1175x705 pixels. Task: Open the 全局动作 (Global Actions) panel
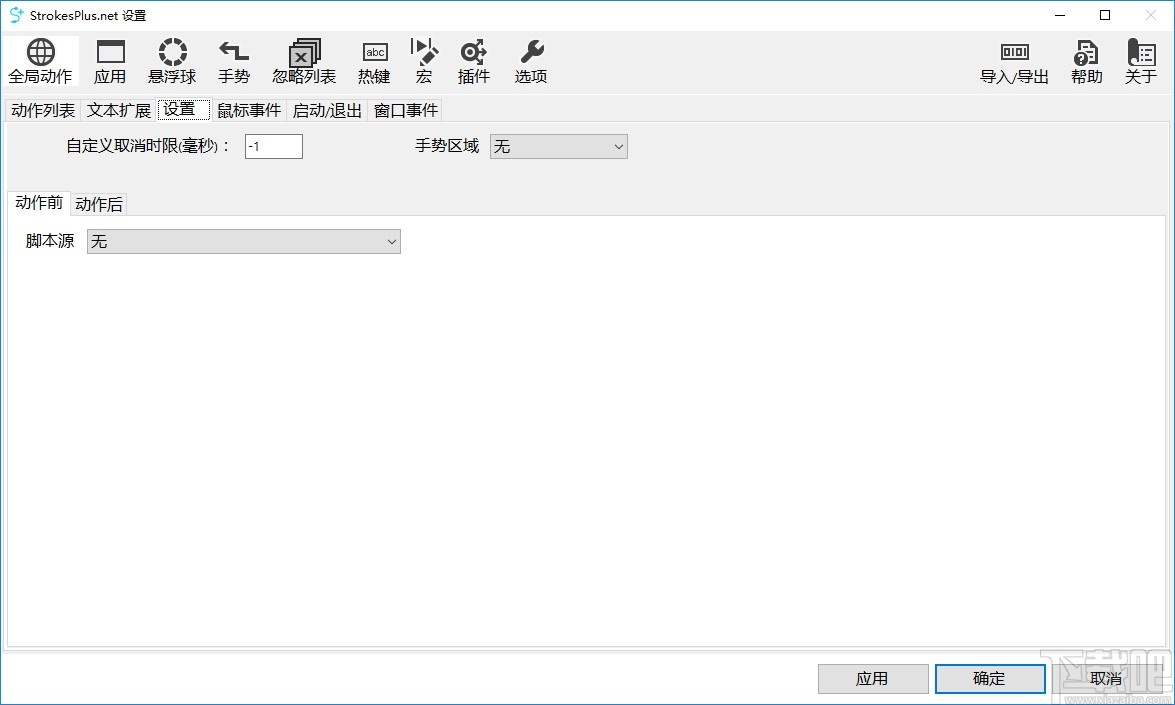point(40,60)
